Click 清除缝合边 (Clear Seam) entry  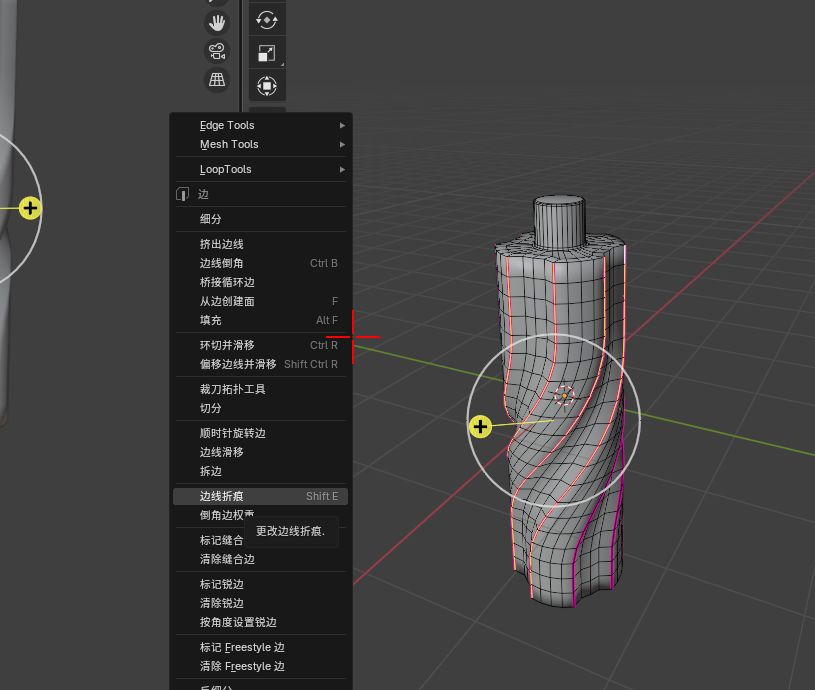coord(227,559)
